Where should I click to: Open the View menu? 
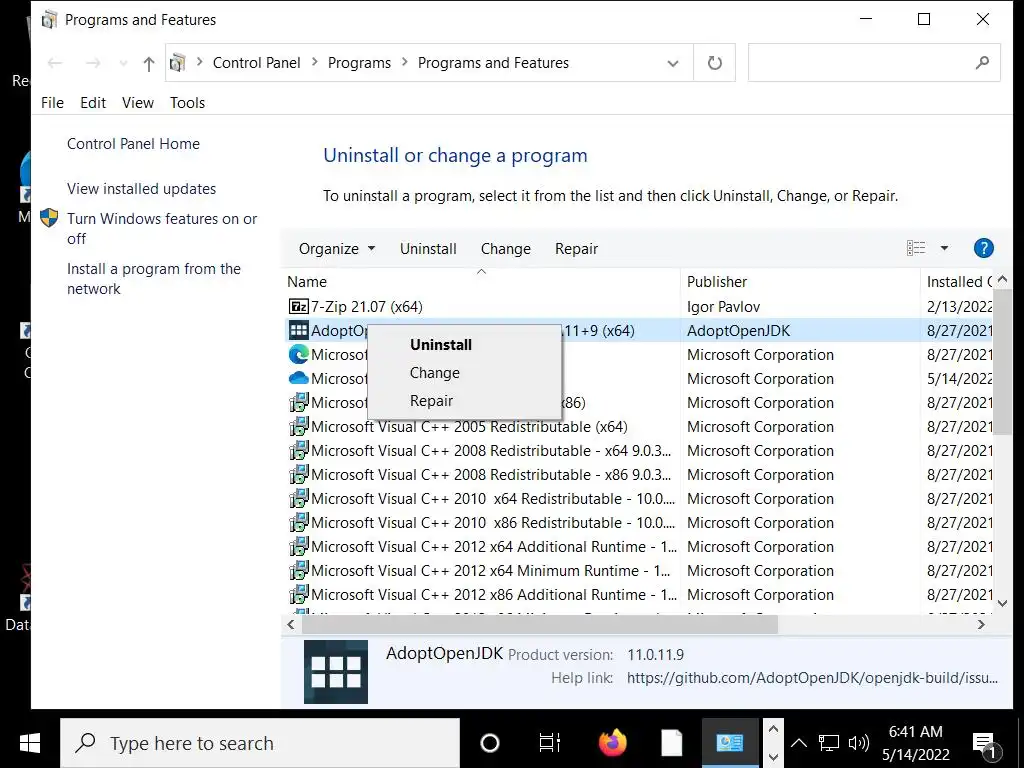(x=138, y=103)
